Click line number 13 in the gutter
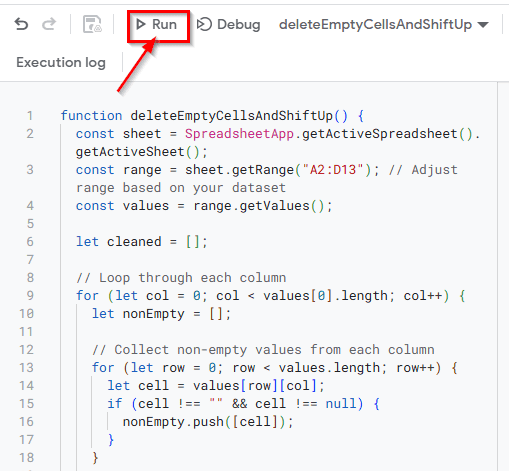 pyautogui.click(x=27, y=368)
